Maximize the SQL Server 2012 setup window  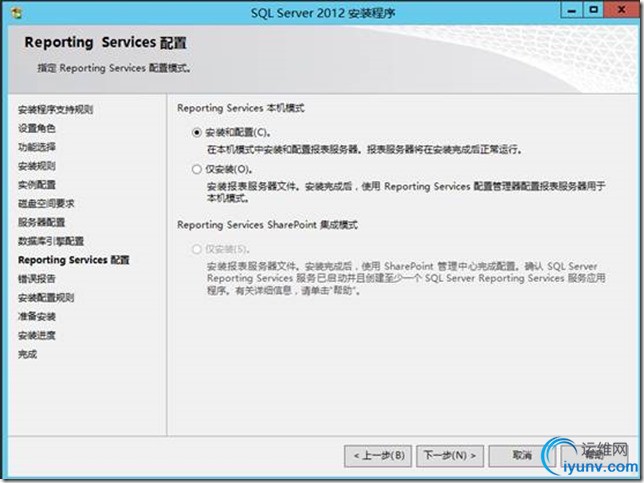tap(593, 10)
